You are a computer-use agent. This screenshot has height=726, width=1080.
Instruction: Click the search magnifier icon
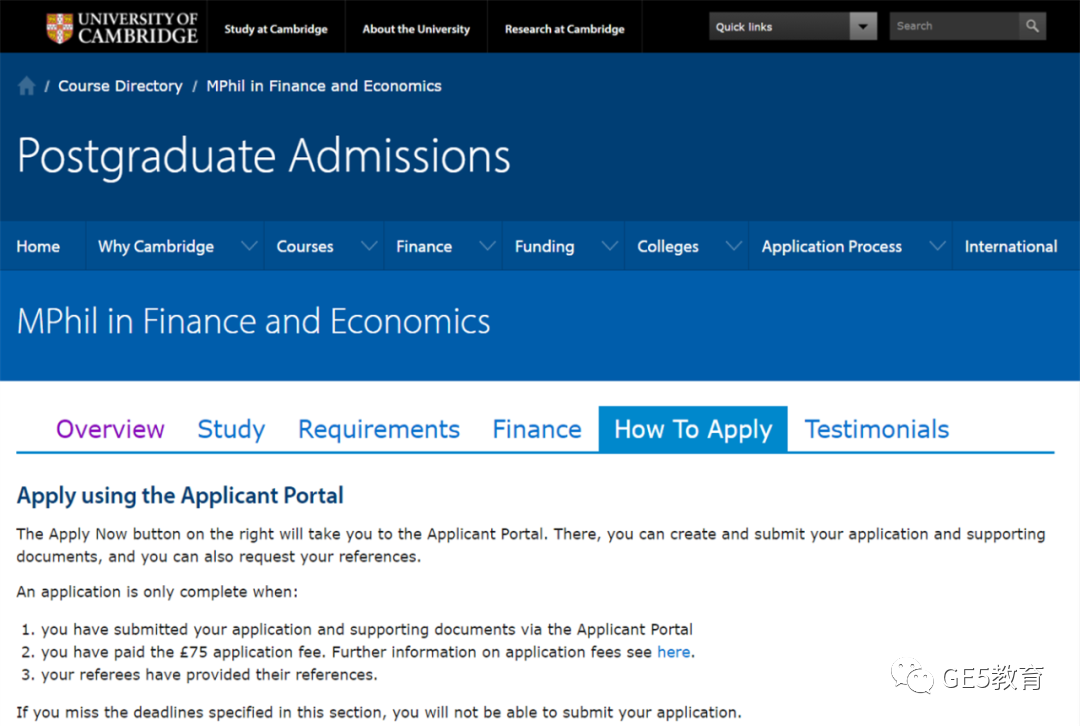click(1032, 26)
